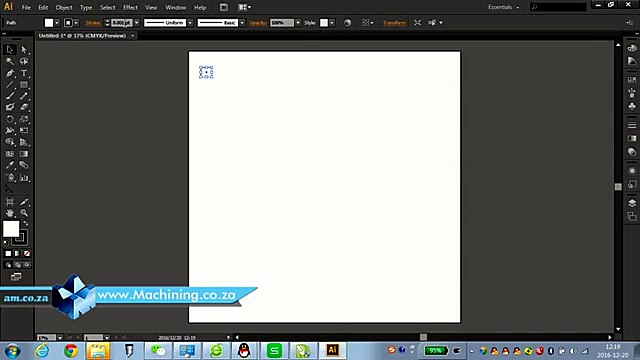Select the Blob Brush tool
The height and width of the screenshot is (360, 640).
coord(10,107)
